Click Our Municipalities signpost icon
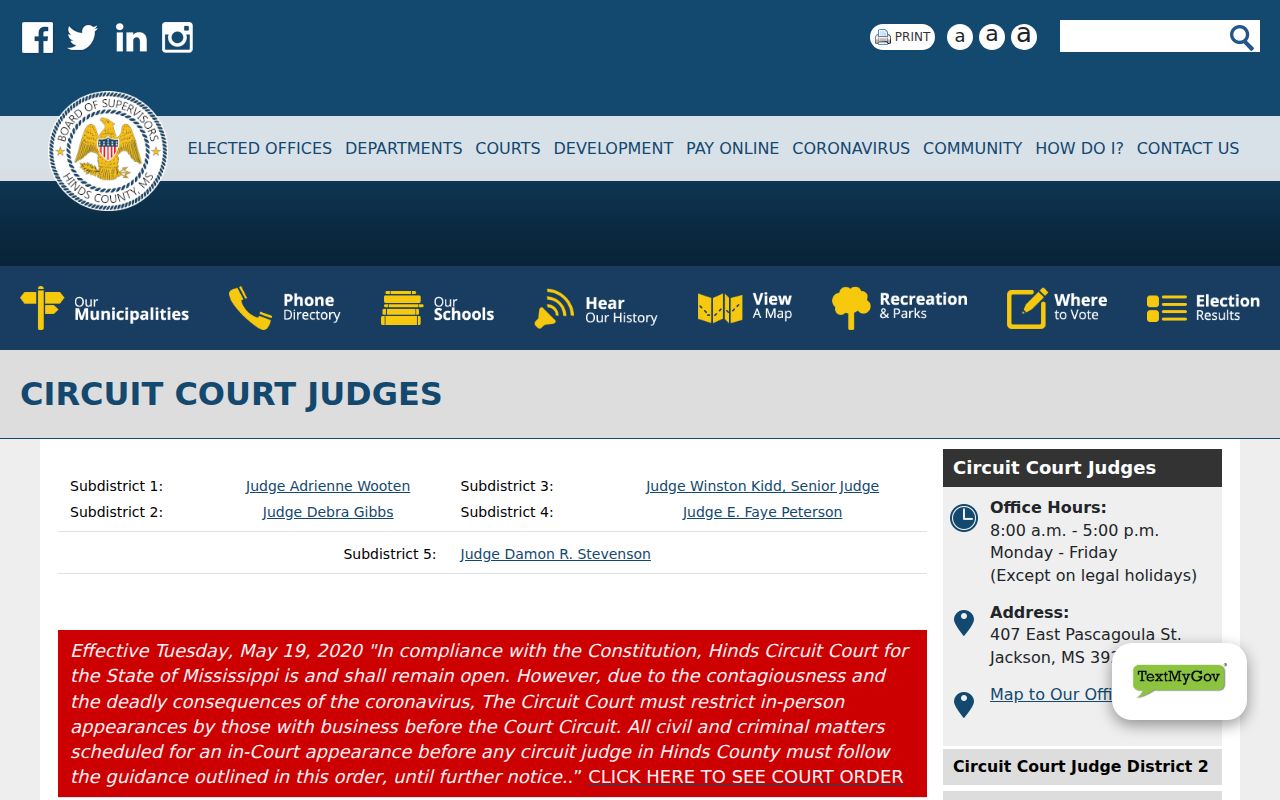Image resolution: width=1280 pixels, height=800 pixels. (42, 308)
